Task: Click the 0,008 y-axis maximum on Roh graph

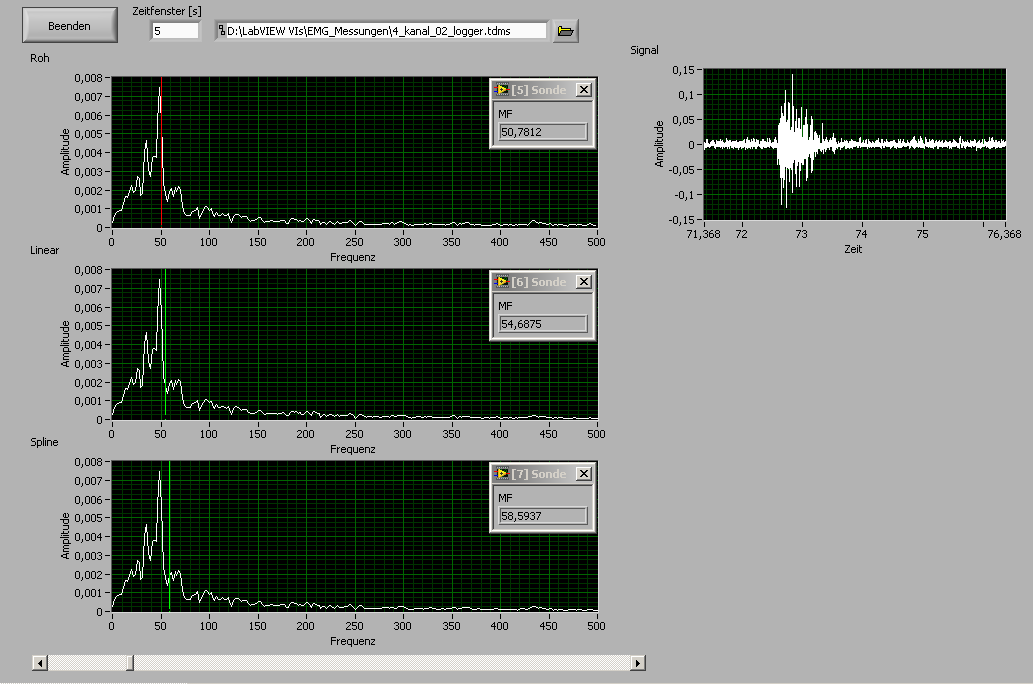Action: (x=88, y=78)
